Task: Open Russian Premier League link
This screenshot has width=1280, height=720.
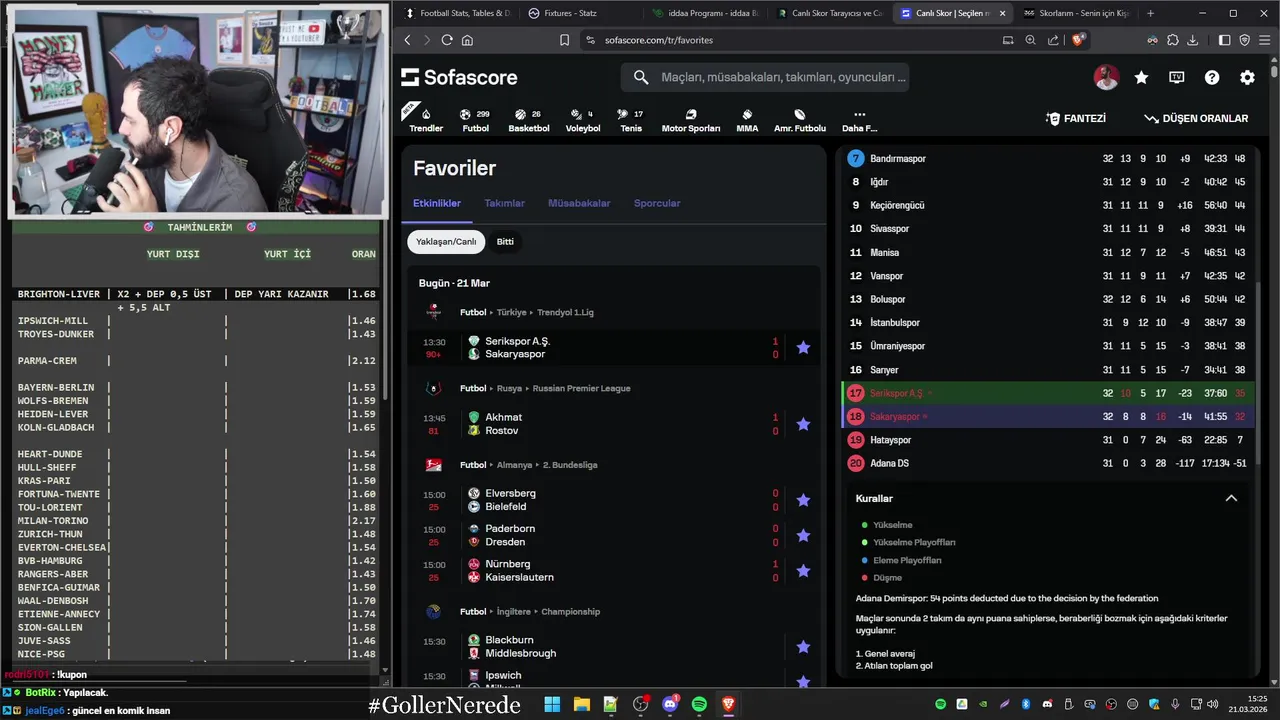Action: [x=581, y=388]
